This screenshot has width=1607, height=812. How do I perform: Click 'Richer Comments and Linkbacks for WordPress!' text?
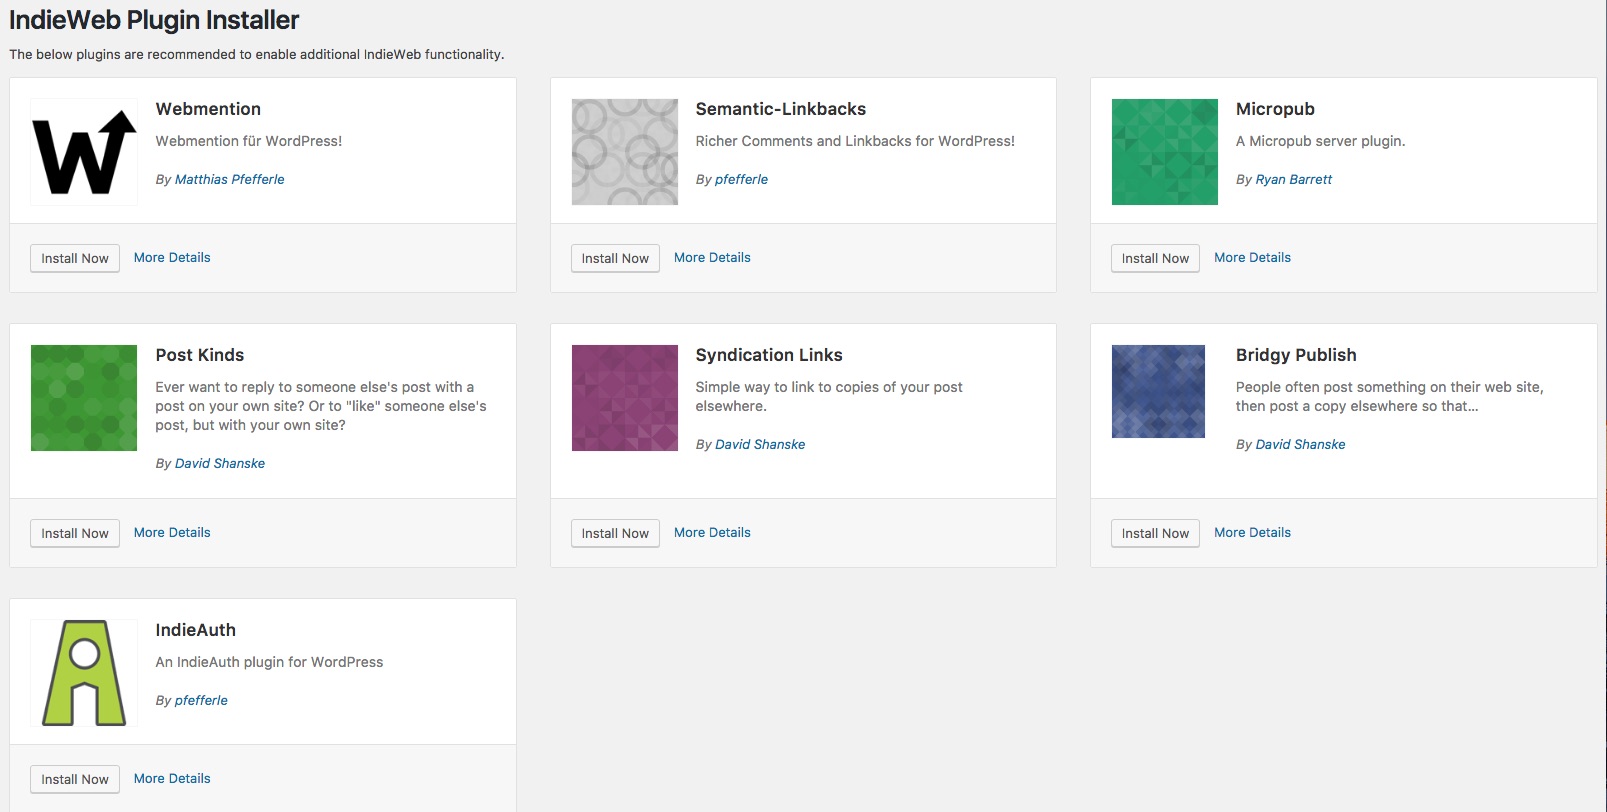pos(855,141)
